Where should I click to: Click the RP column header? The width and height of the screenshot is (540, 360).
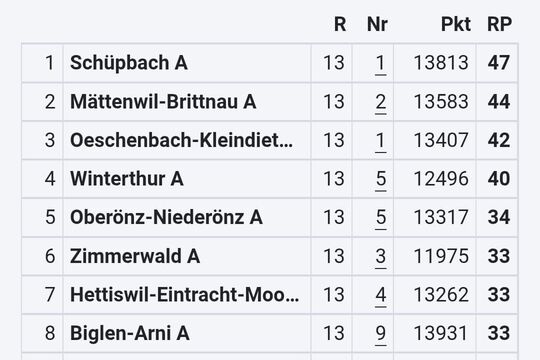pos(499,24)
